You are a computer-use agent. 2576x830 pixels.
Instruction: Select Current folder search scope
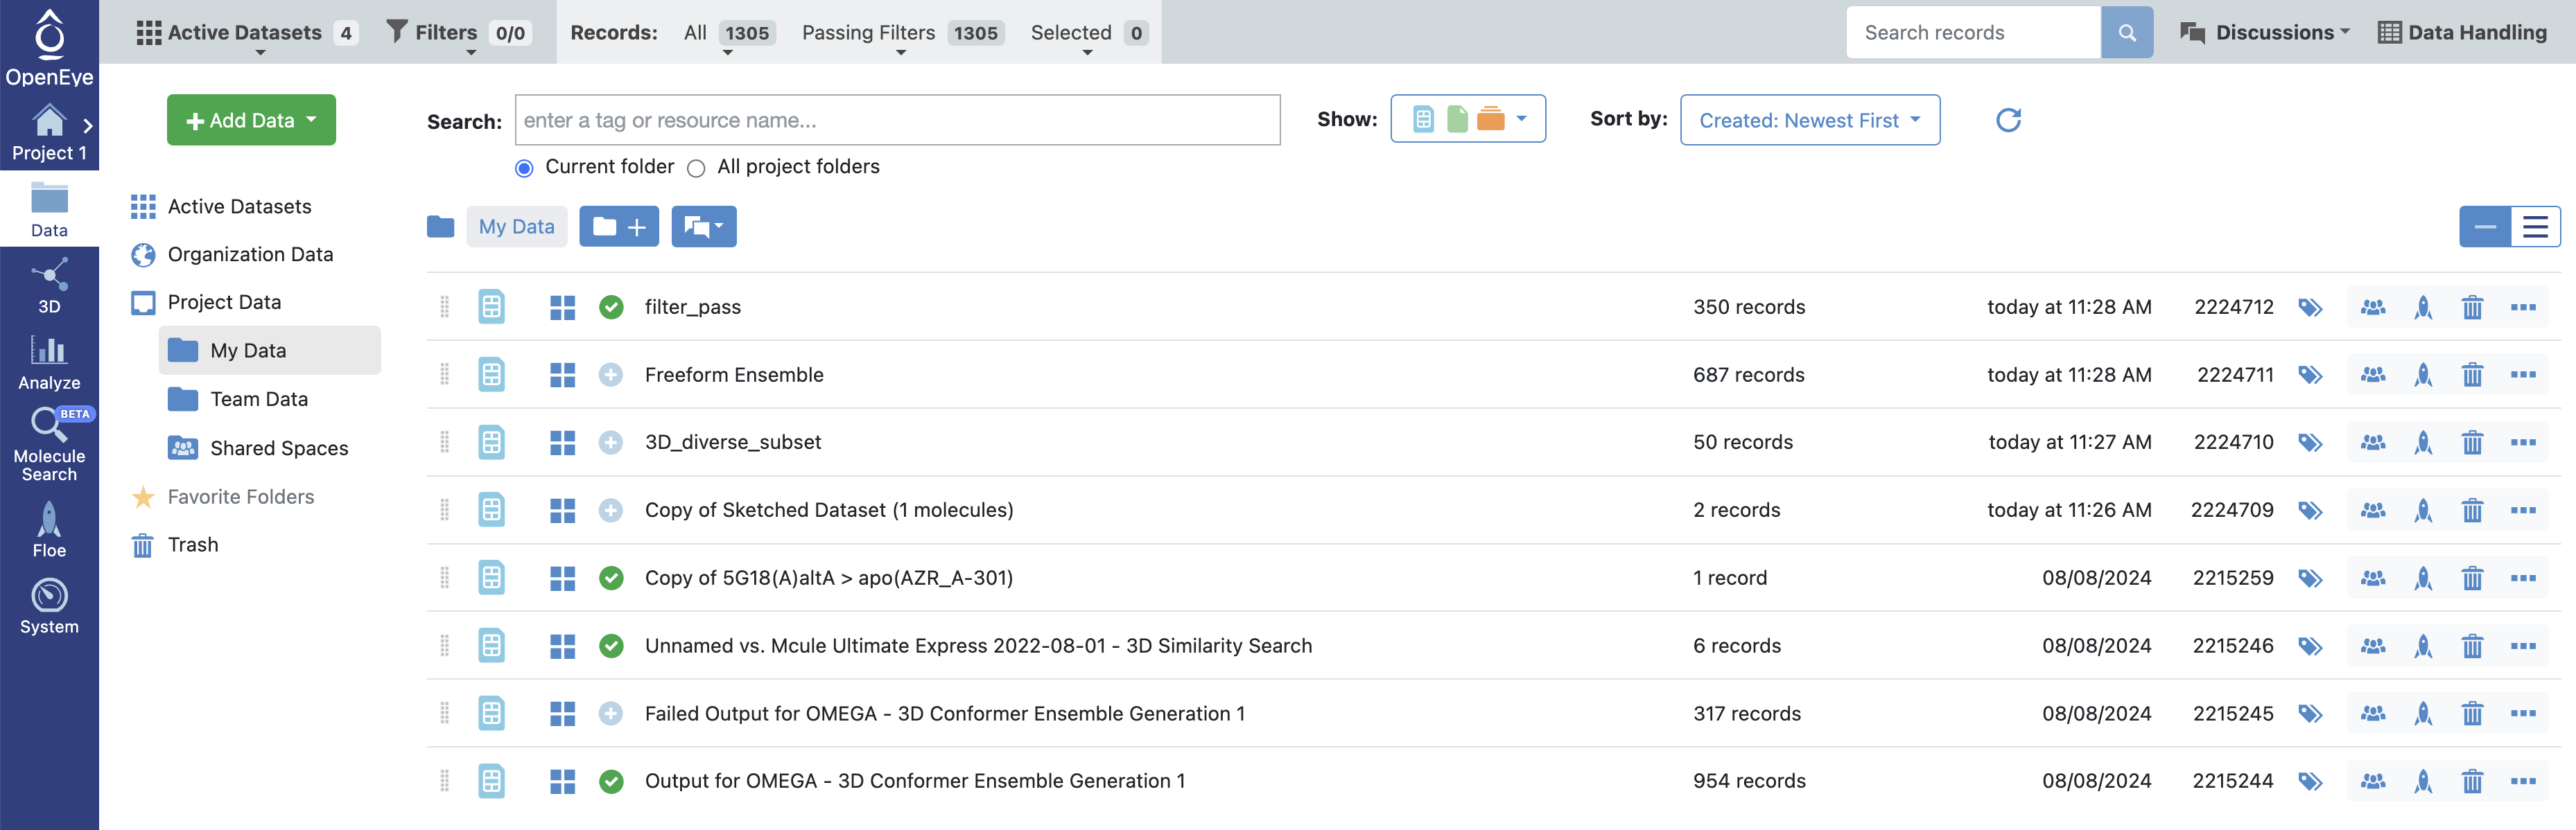tap(524, 168)
